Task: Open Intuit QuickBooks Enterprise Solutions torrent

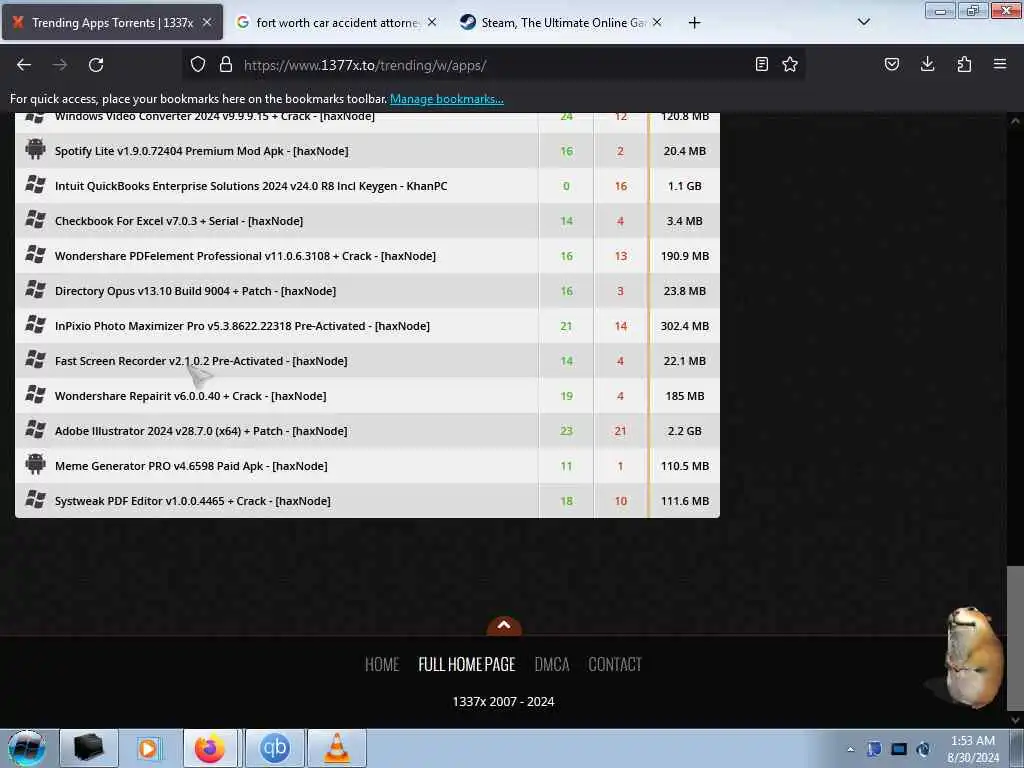Action: [251, 186]
